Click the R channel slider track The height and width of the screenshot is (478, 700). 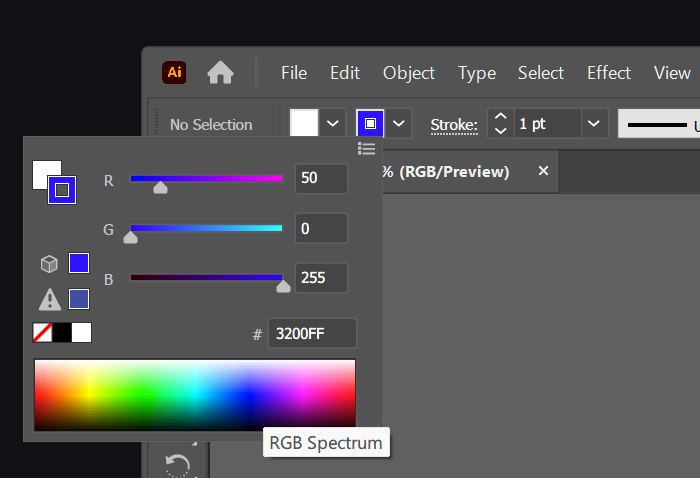[206, 179]
